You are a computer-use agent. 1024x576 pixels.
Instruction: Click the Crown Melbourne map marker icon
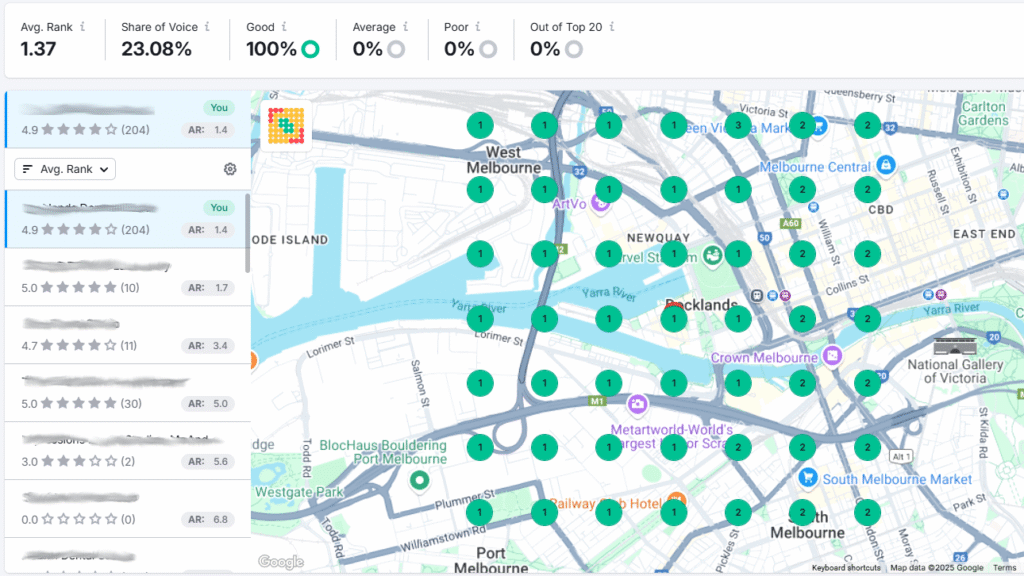[833, 357]
